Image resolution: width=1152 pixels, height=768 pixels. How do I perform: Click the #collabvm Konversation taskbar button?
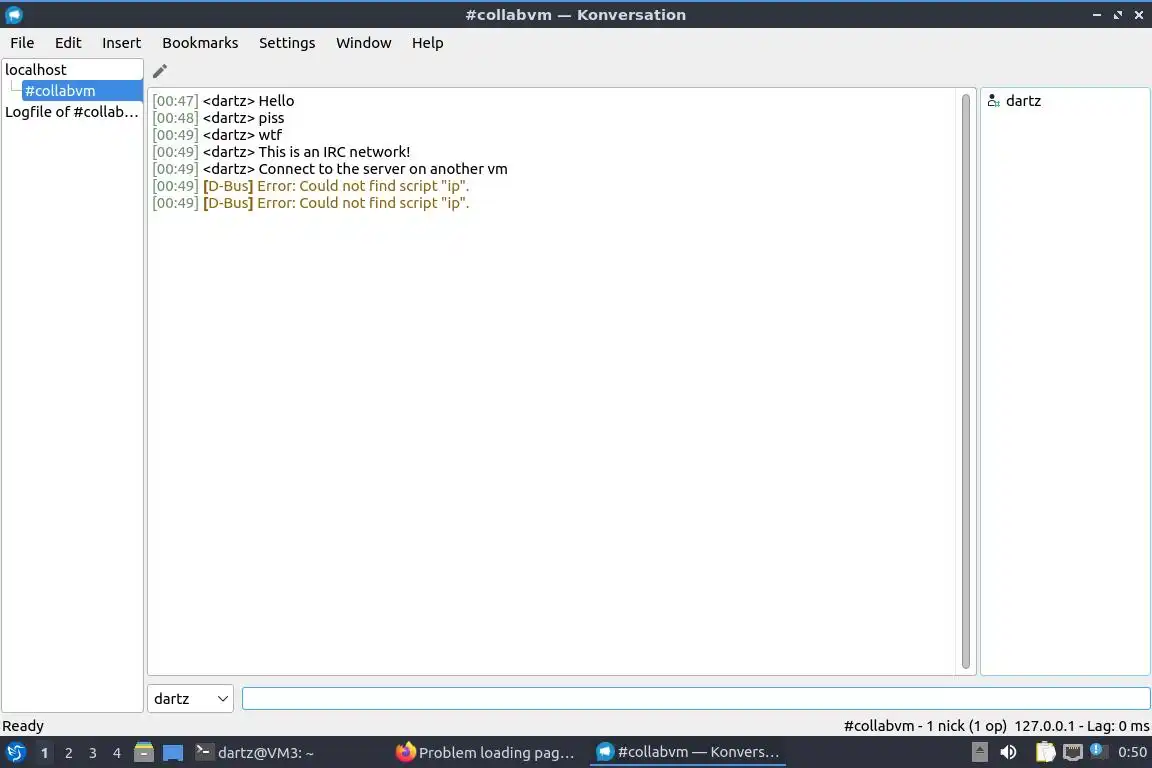[x=688, y=753]
